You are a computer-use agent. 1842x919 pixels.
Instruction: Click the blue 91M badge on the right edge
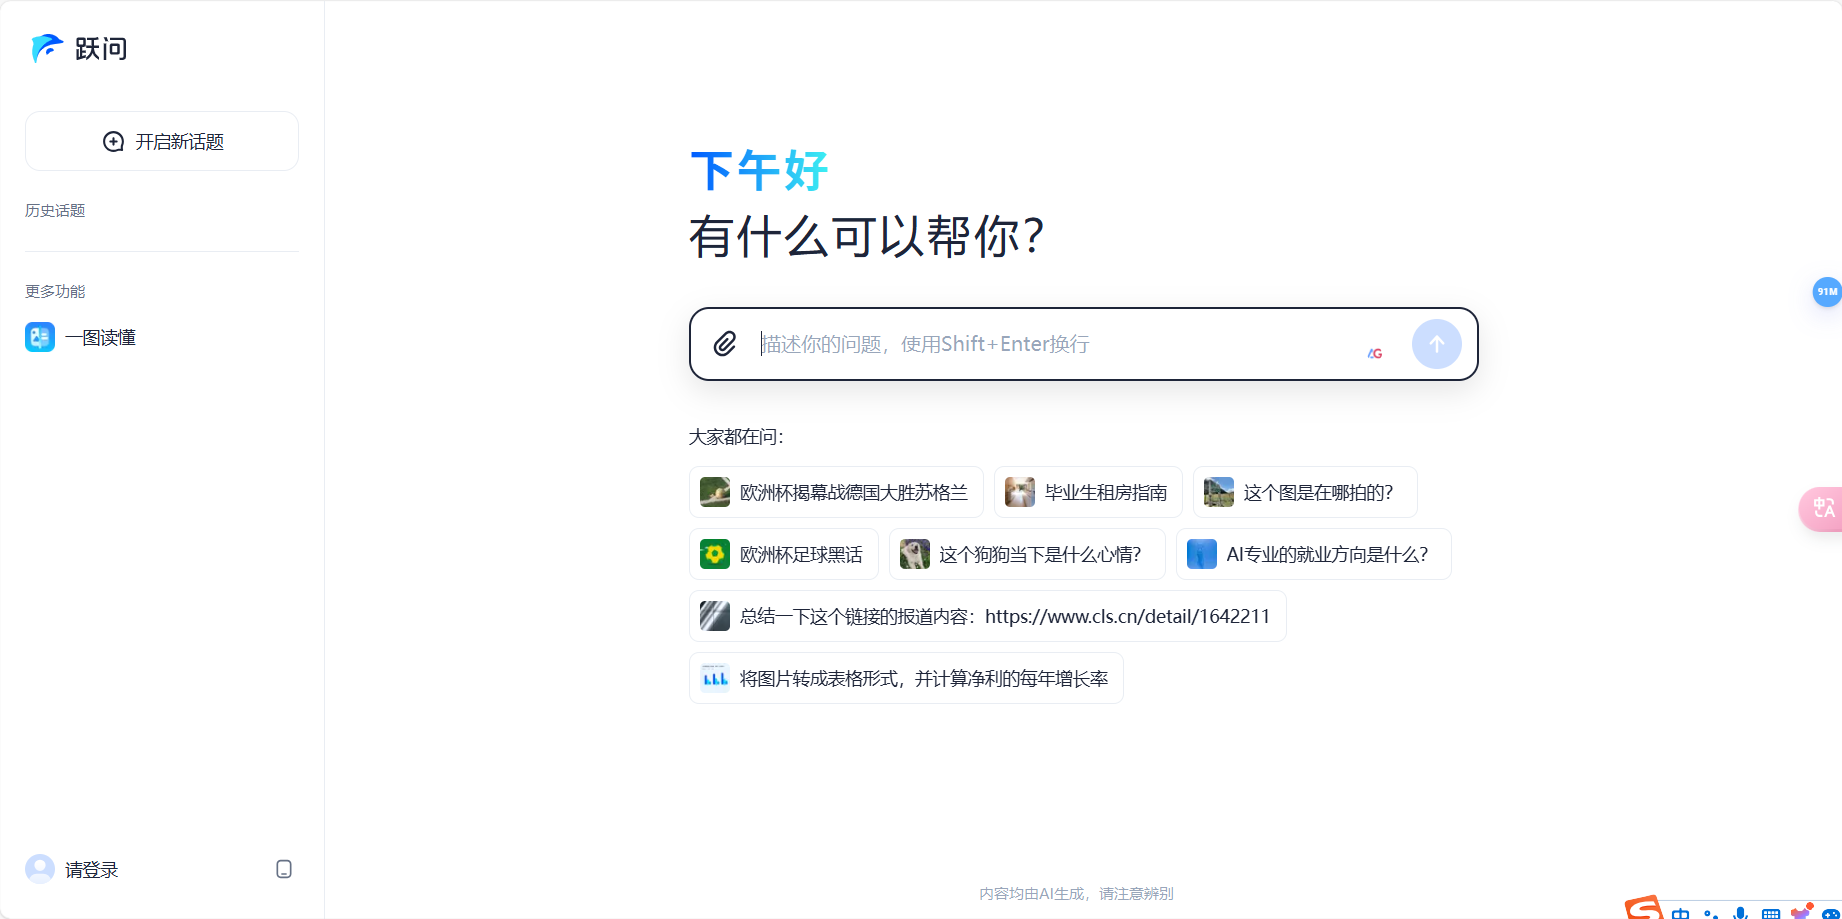pos(1827,291)
